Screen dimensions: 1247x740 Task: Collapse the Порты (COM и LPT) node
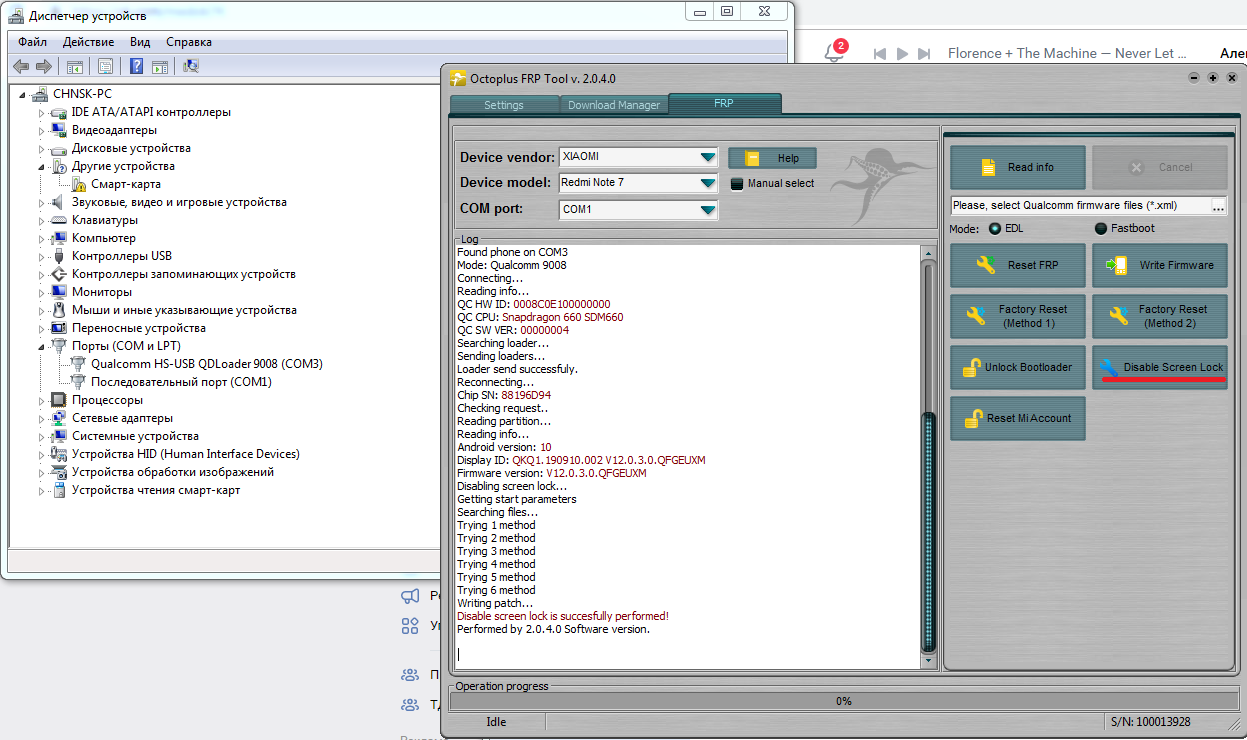pos(42,347)
